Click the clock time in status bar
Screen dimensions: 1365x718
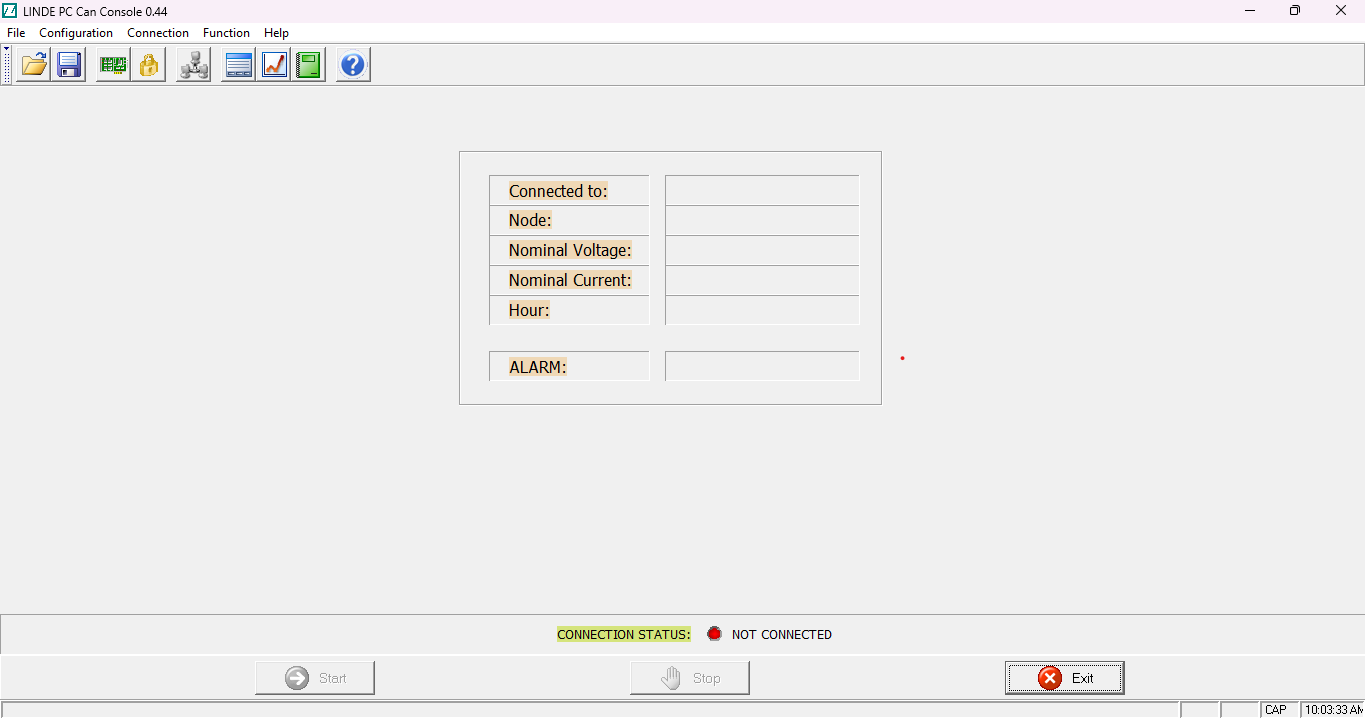(x=1334, y=710)
